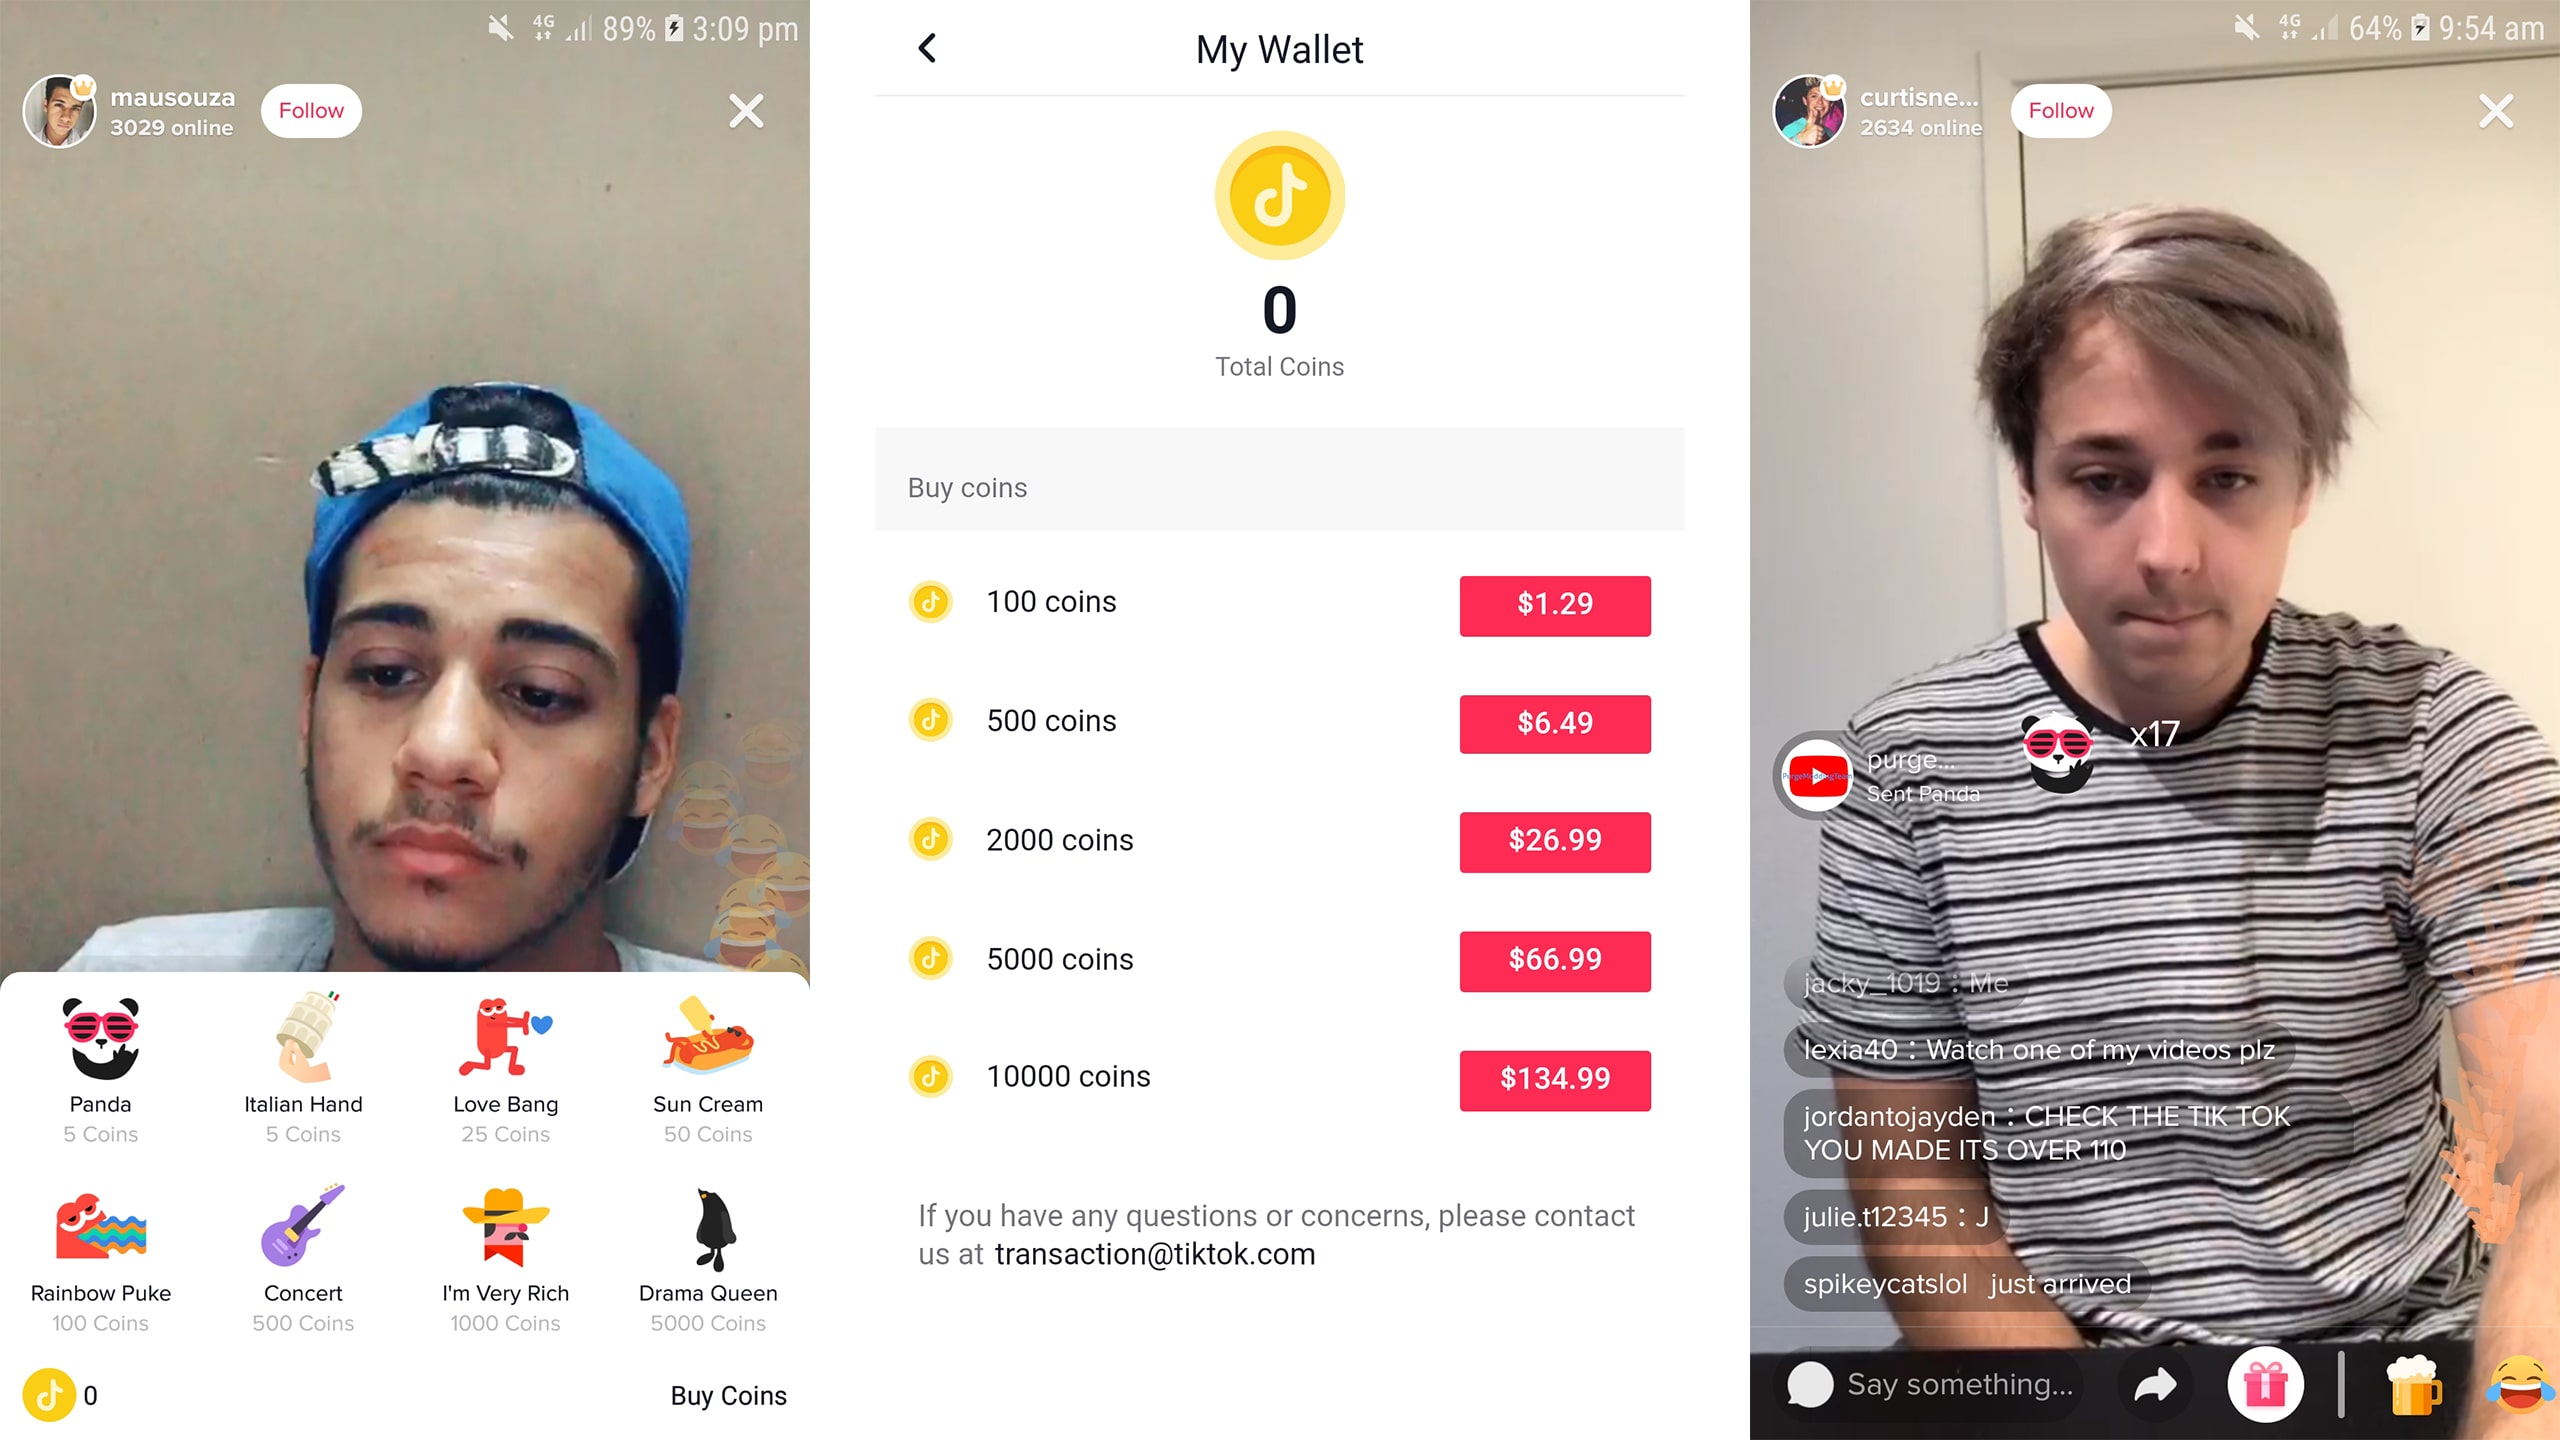Select the My Wallet menu tab
Screen dimensions: 2560x1440
(x=1278, y=49)
